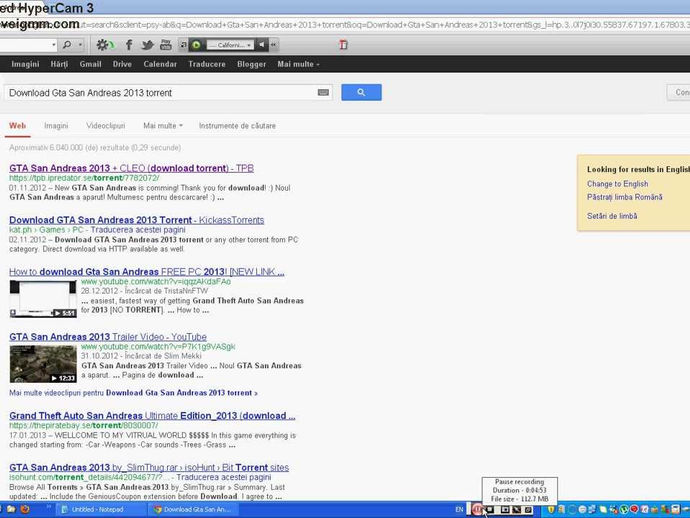The height and width of the screenshot is (518, 690).
Task: Switch to the Videoclipuri results tab
Action: (x=106, y=126)
